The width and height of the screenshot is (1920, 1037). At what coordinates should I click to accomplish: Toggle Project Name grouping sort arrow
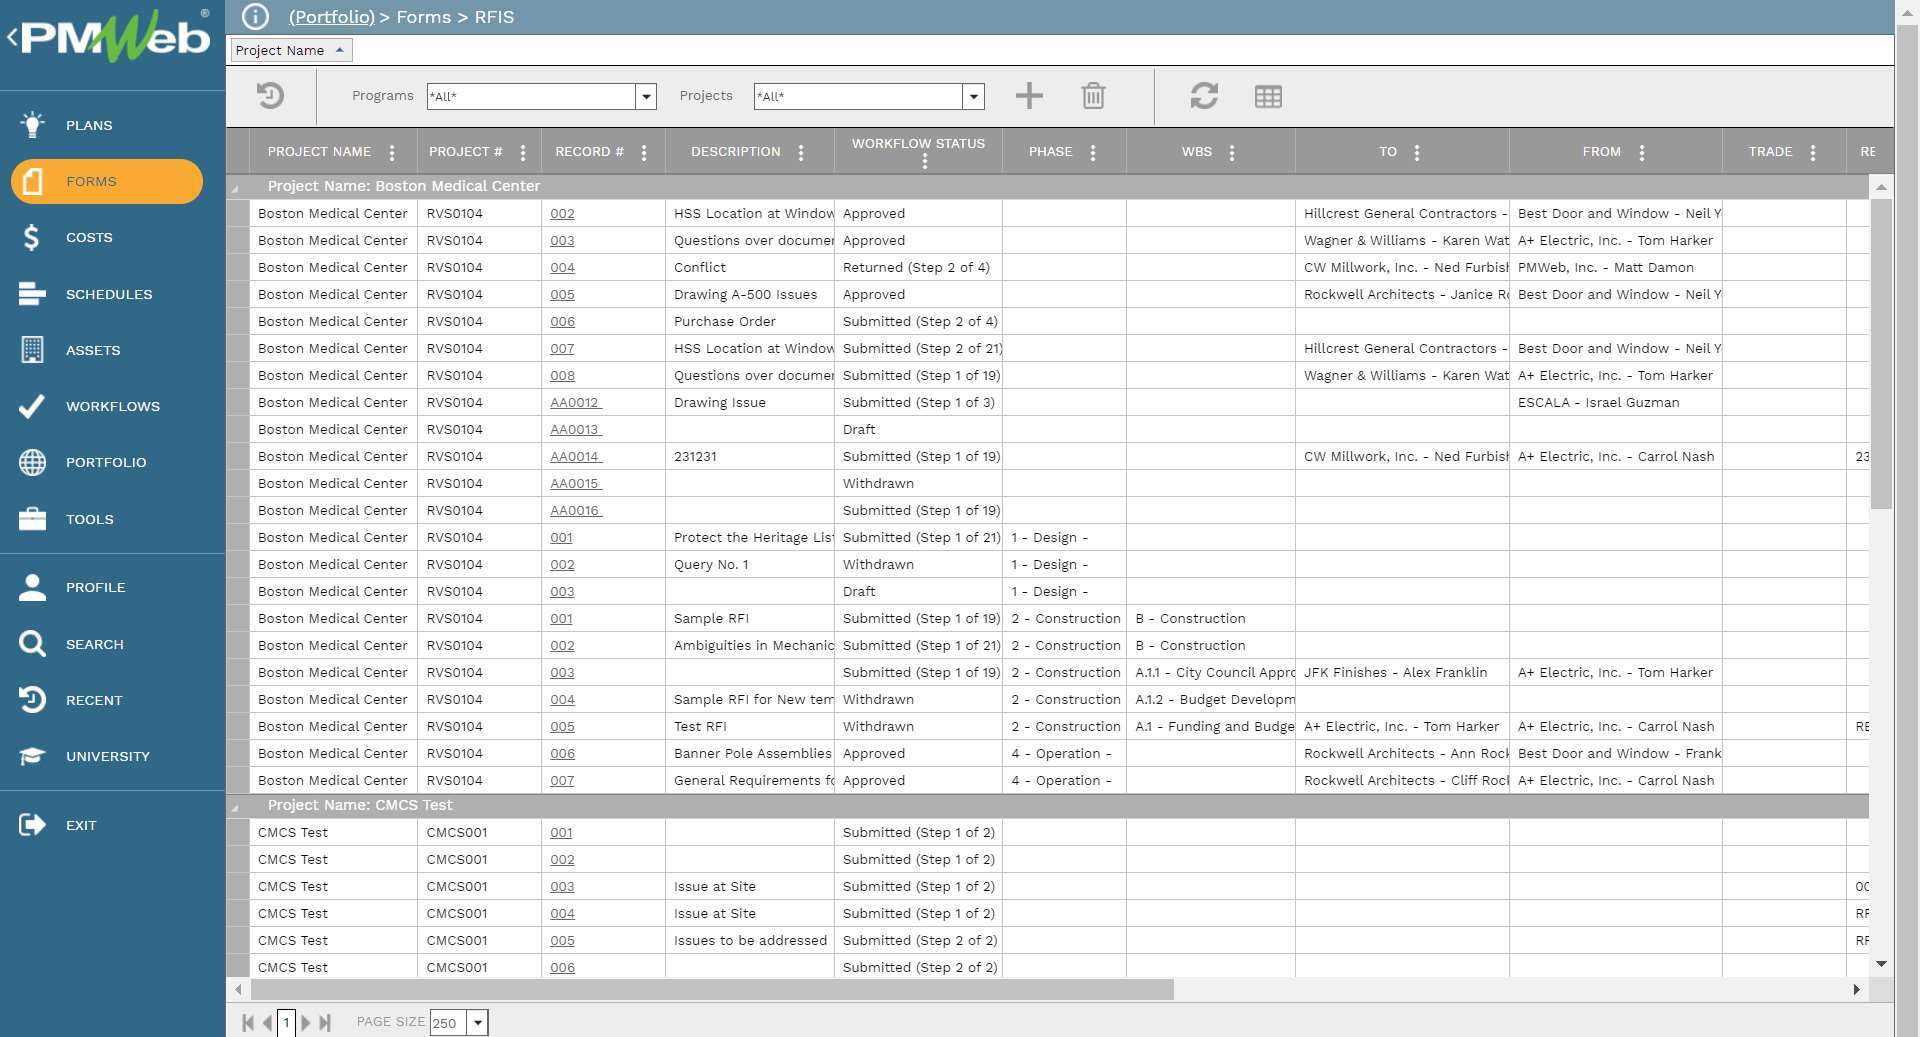click(x=340, y=50)
